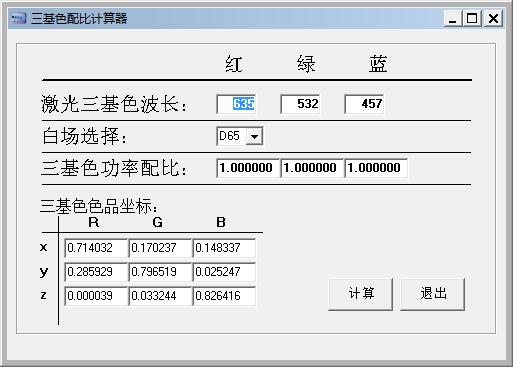Click the 三基色色品坐标 heading
Viewport: 513px width, 367px height.
tap(99, 206)
